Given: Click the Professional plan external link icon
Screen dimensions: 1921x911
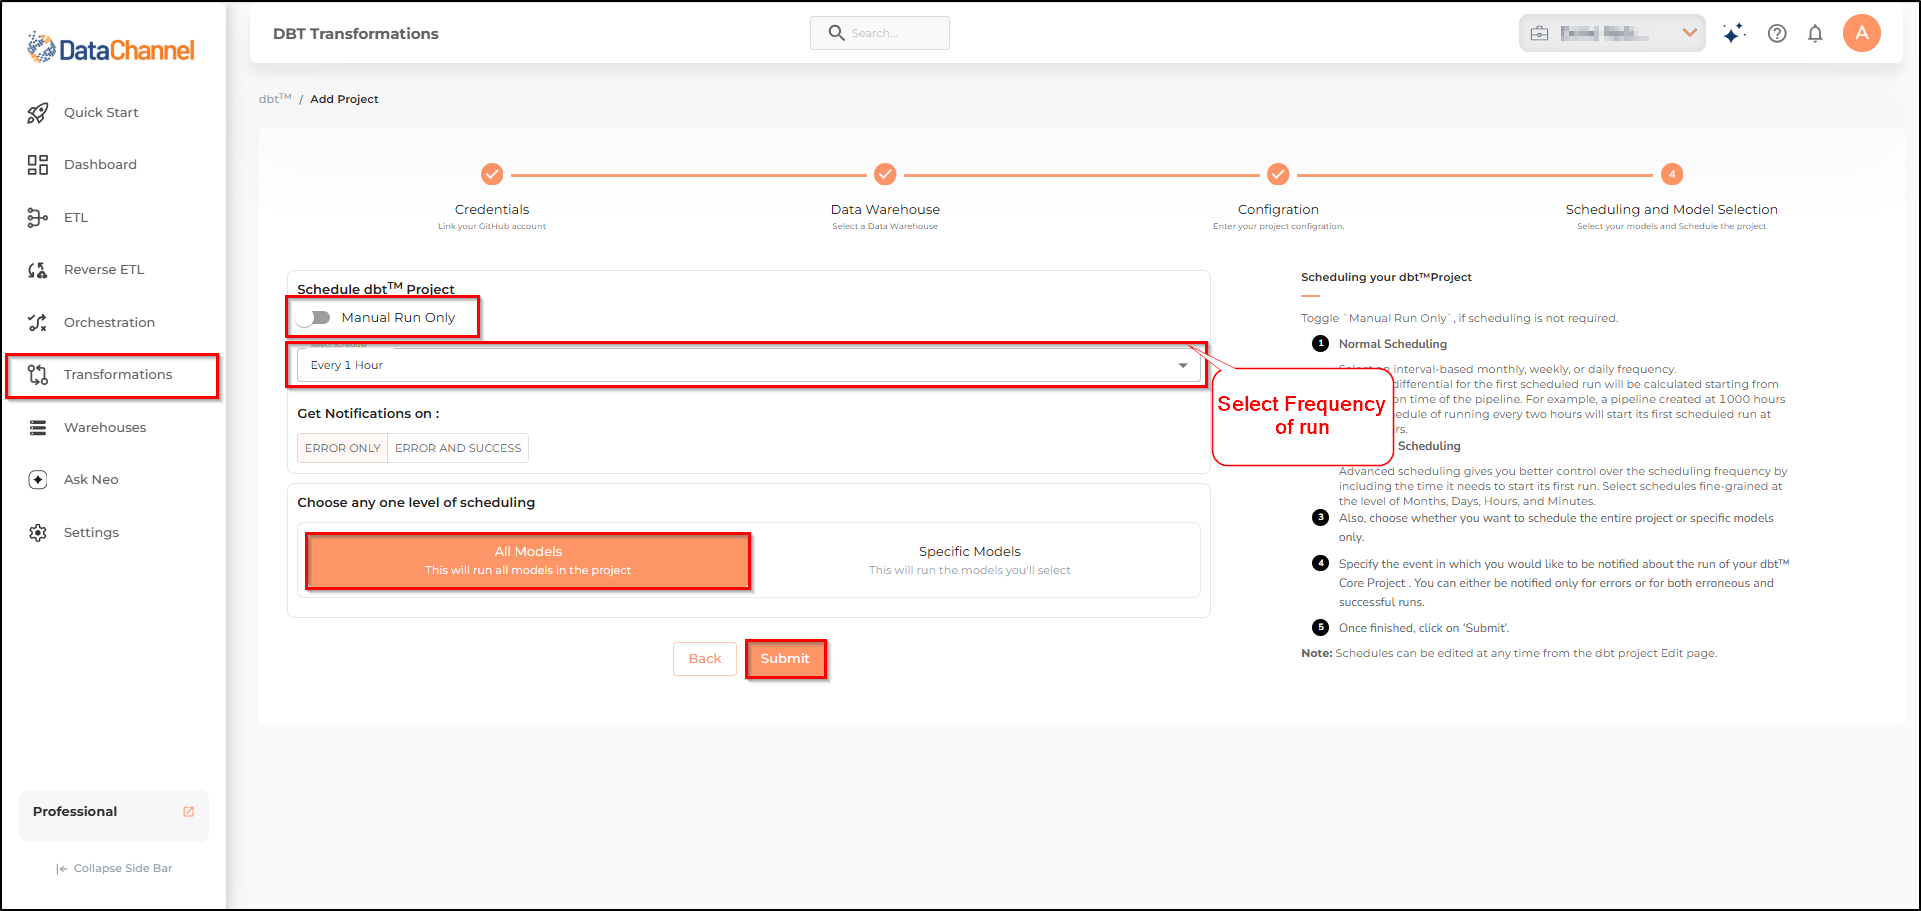Looking at the screenshot, I should click(189, 812).
